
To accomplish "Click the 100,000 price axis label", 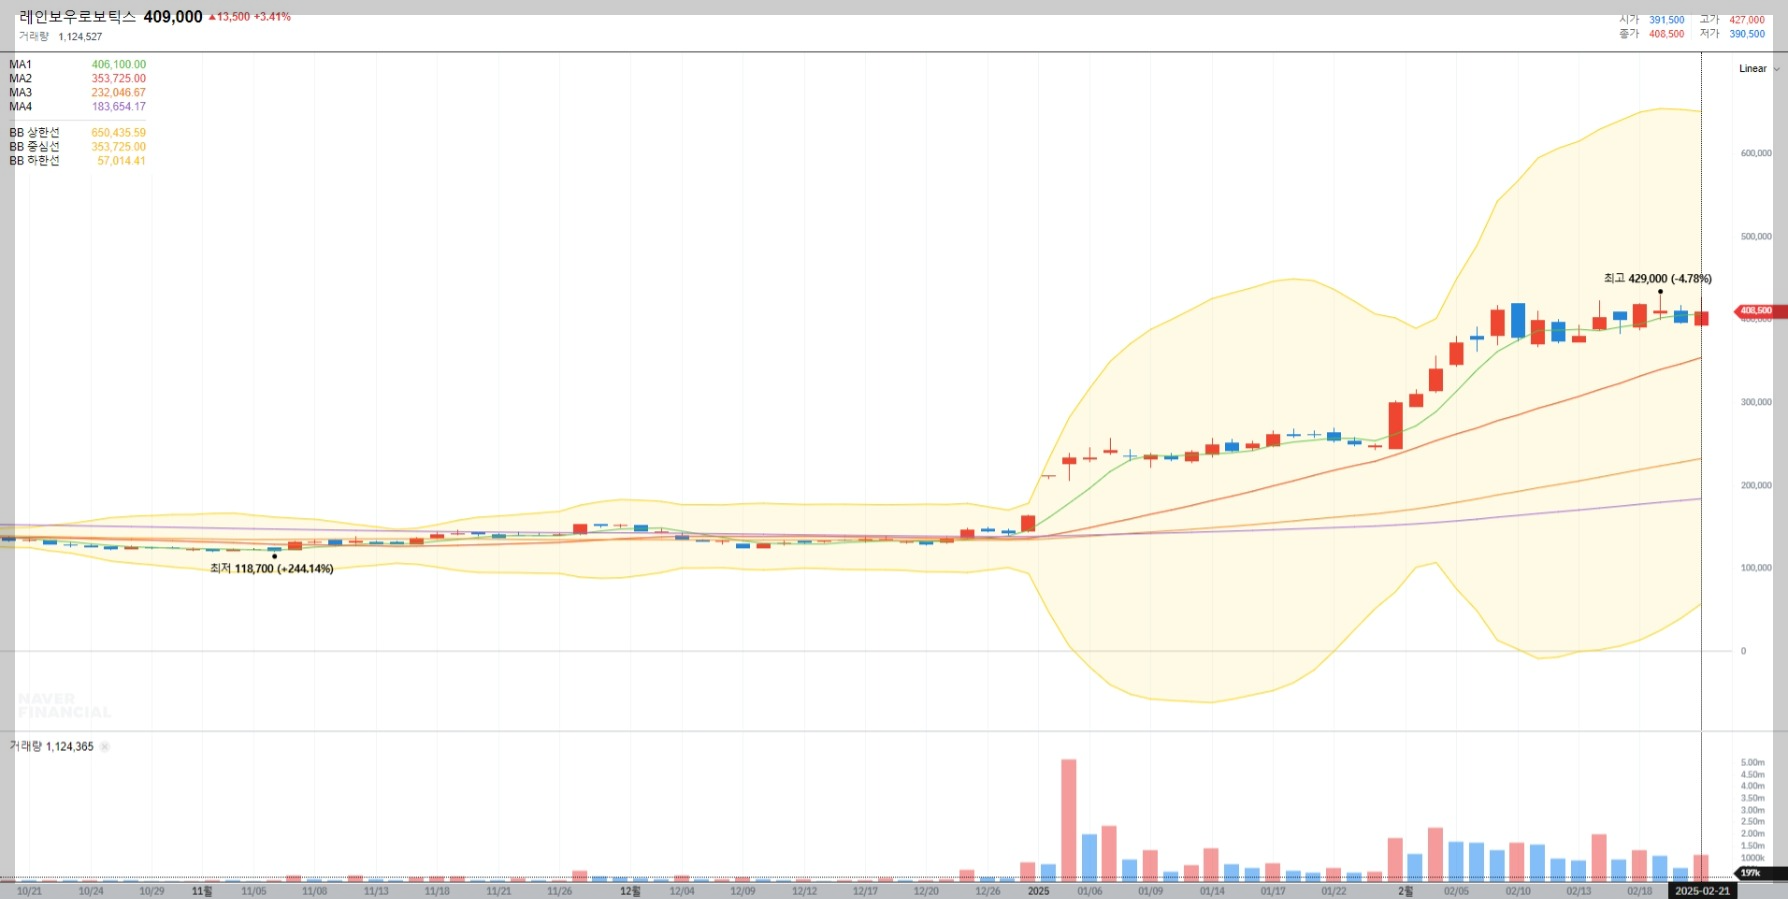I will (x=1756, y=568).
